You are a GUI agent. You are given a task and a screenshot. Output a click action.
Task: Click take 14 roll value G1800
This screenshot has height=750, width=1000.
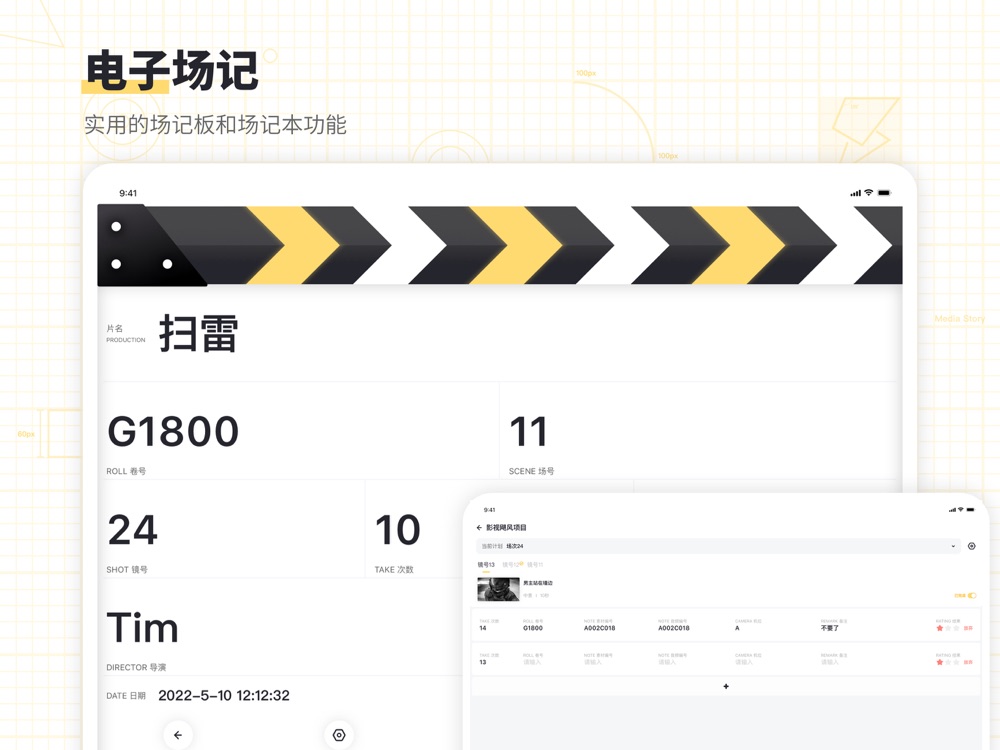coord(533,628)
